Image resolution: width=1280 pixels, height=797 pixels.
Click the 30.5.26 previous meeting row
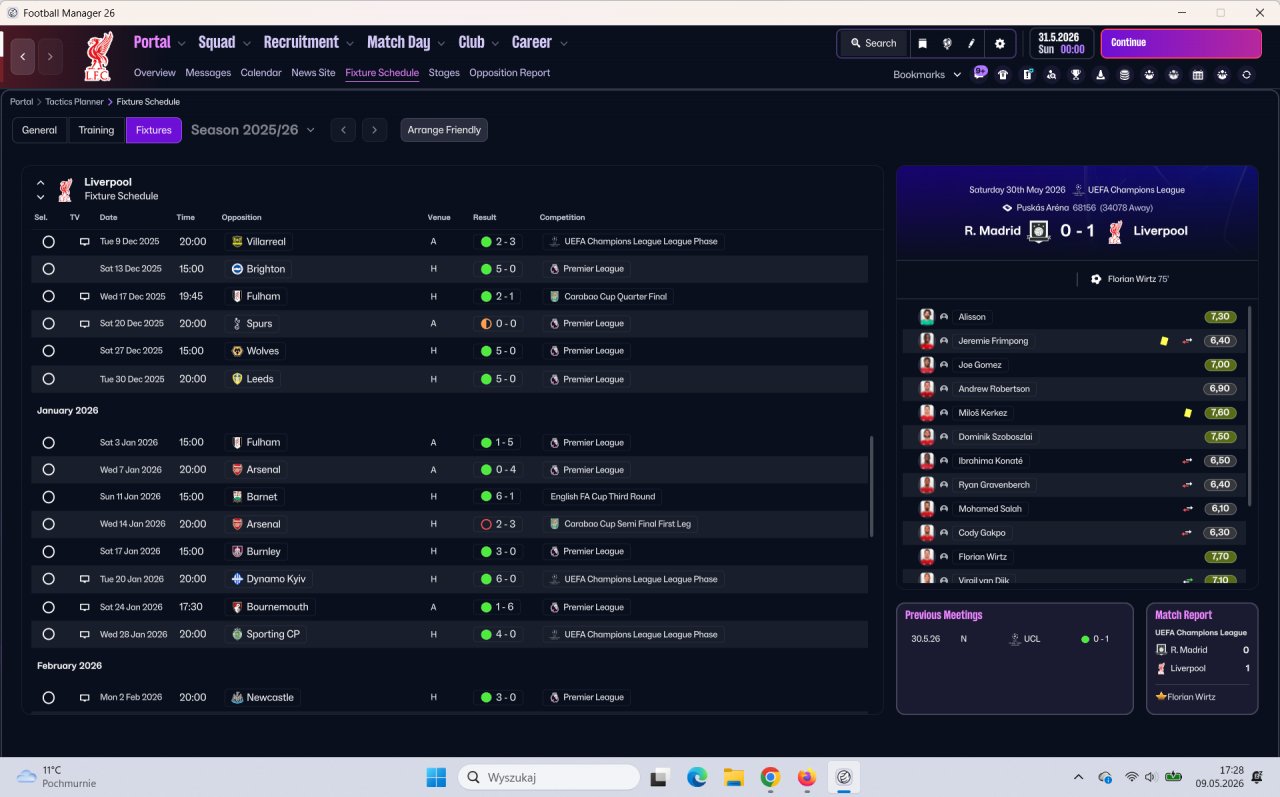click(1014, 639)
